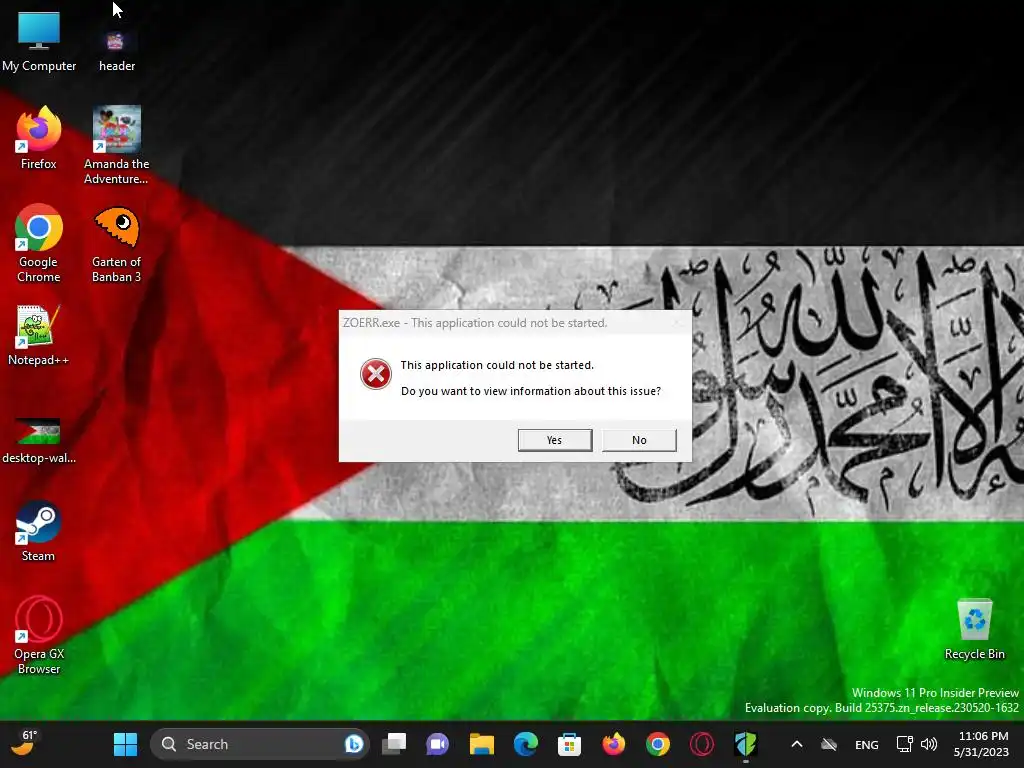The image size is (1024, 768).
Task: Launch Google Chrome from the taskbar
Action: coord(658,744)
